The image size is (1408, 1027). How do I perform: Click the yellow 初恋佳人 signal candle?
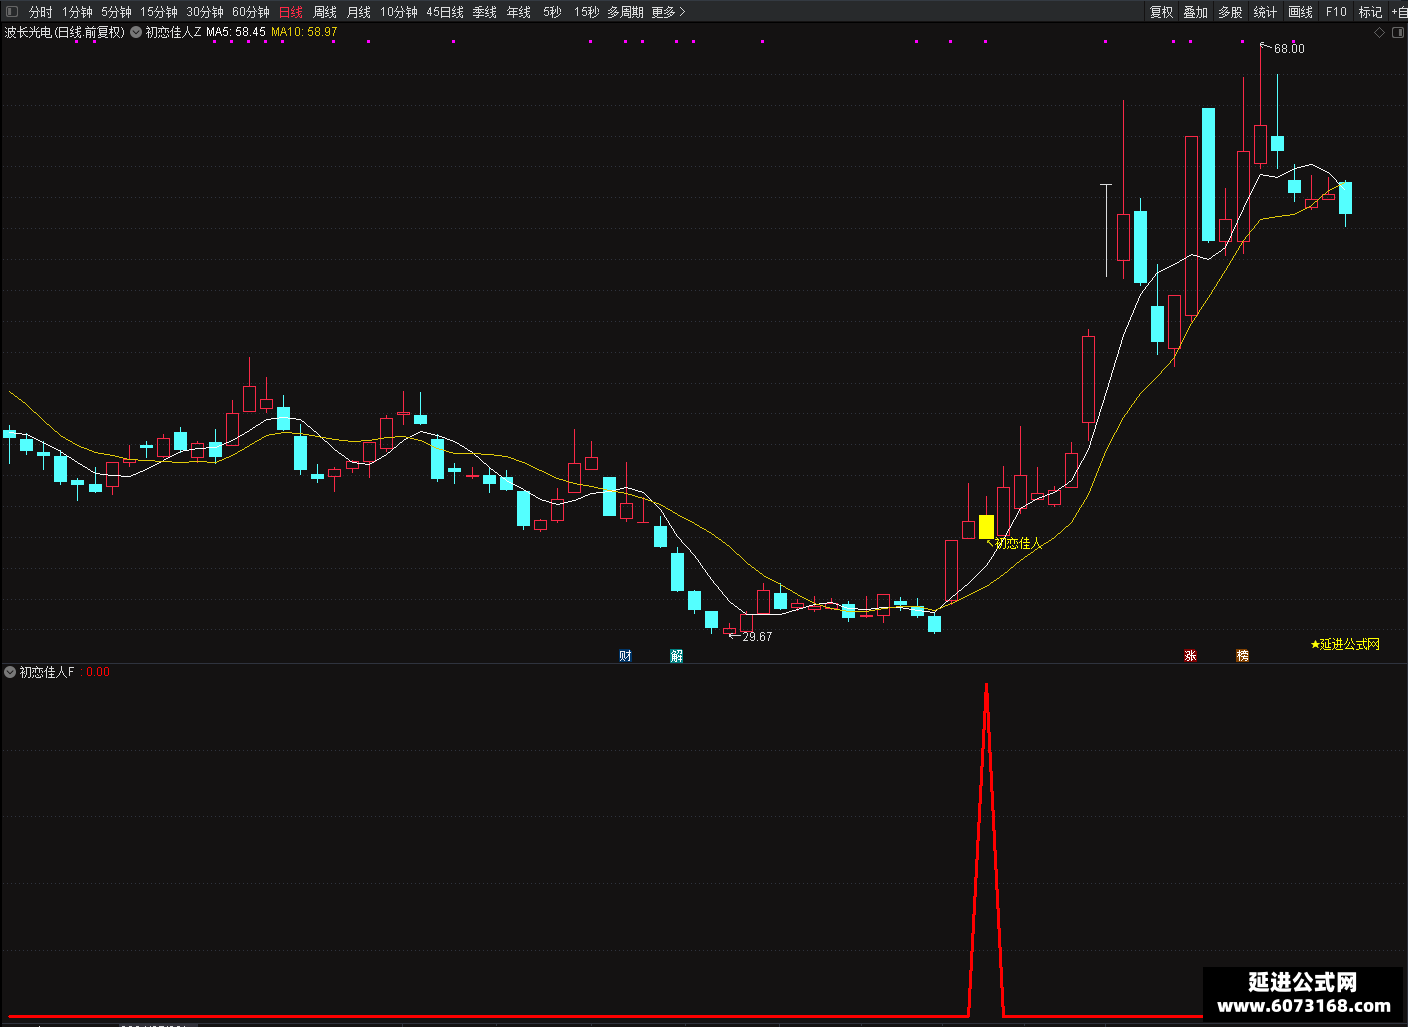[x=986, y=527]
